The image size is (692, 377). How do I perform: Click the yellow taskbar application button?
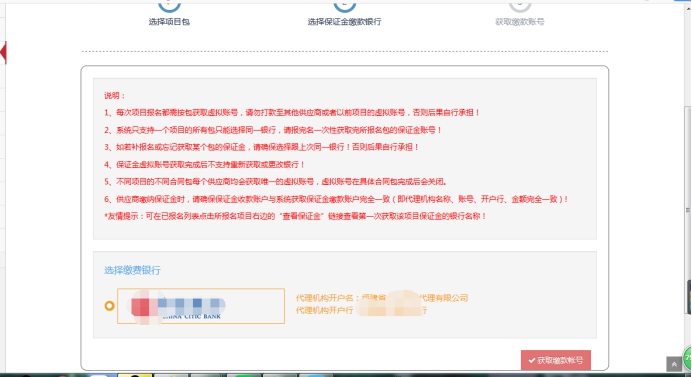point(135,375)
